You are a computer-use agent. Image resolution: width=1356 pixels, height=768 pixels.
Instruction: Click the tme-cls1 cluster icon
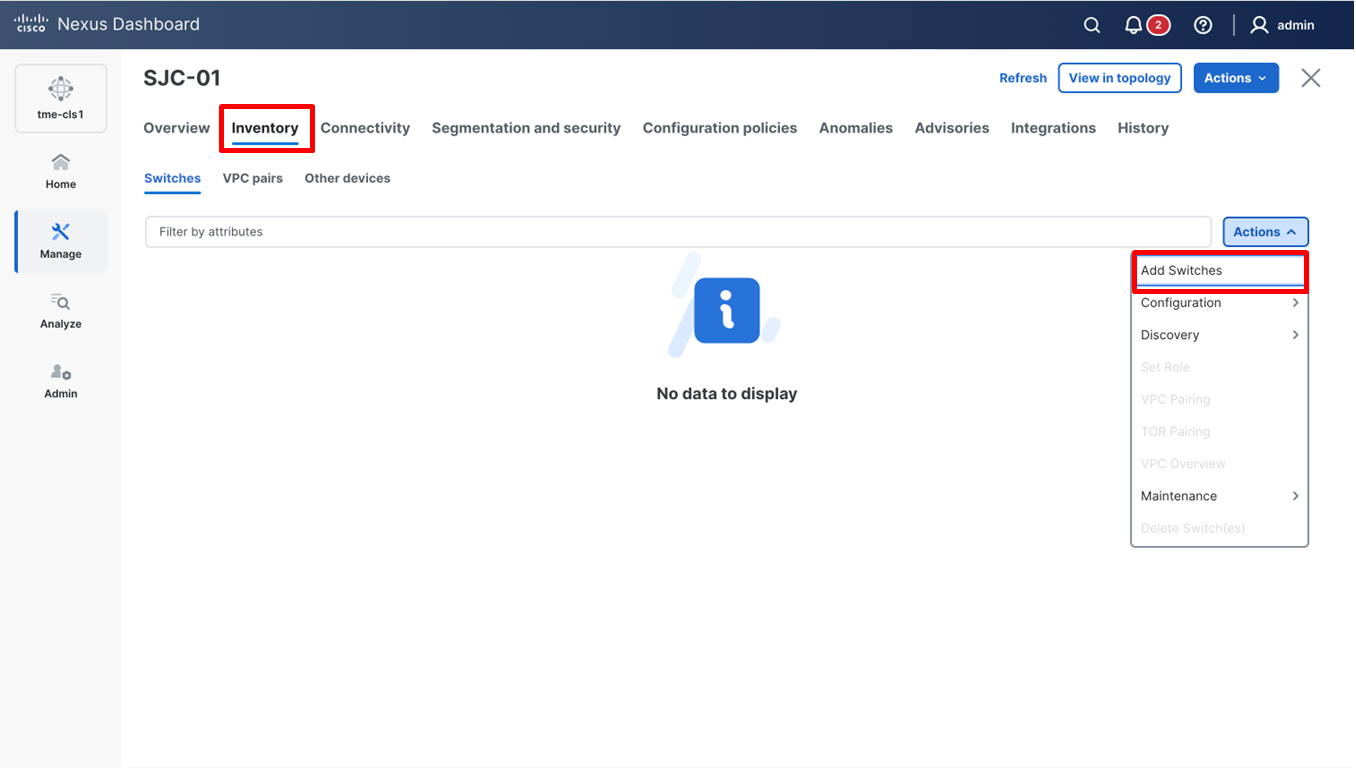pyautogui.click(x=60, y=97)
